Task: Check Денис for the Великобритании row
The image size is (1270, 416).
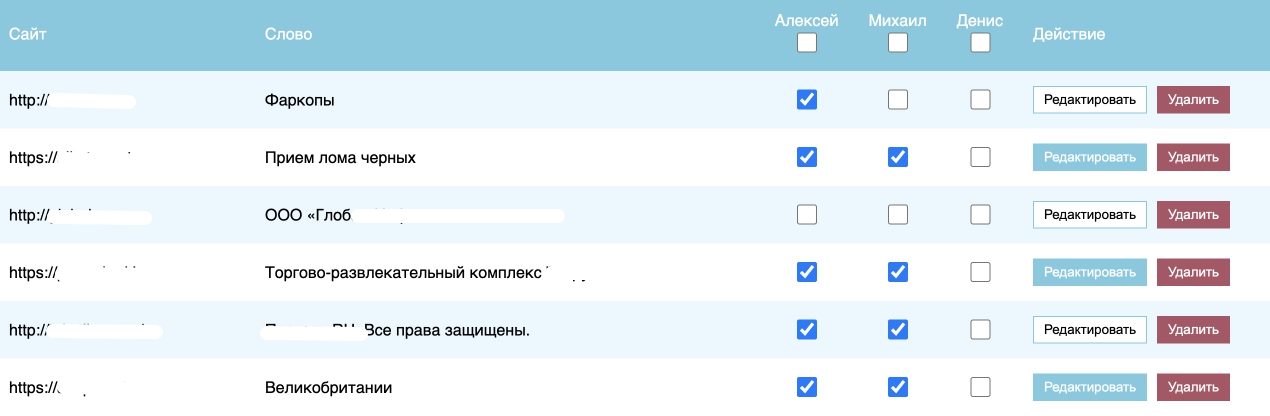Action: click(x=980, y=386)
